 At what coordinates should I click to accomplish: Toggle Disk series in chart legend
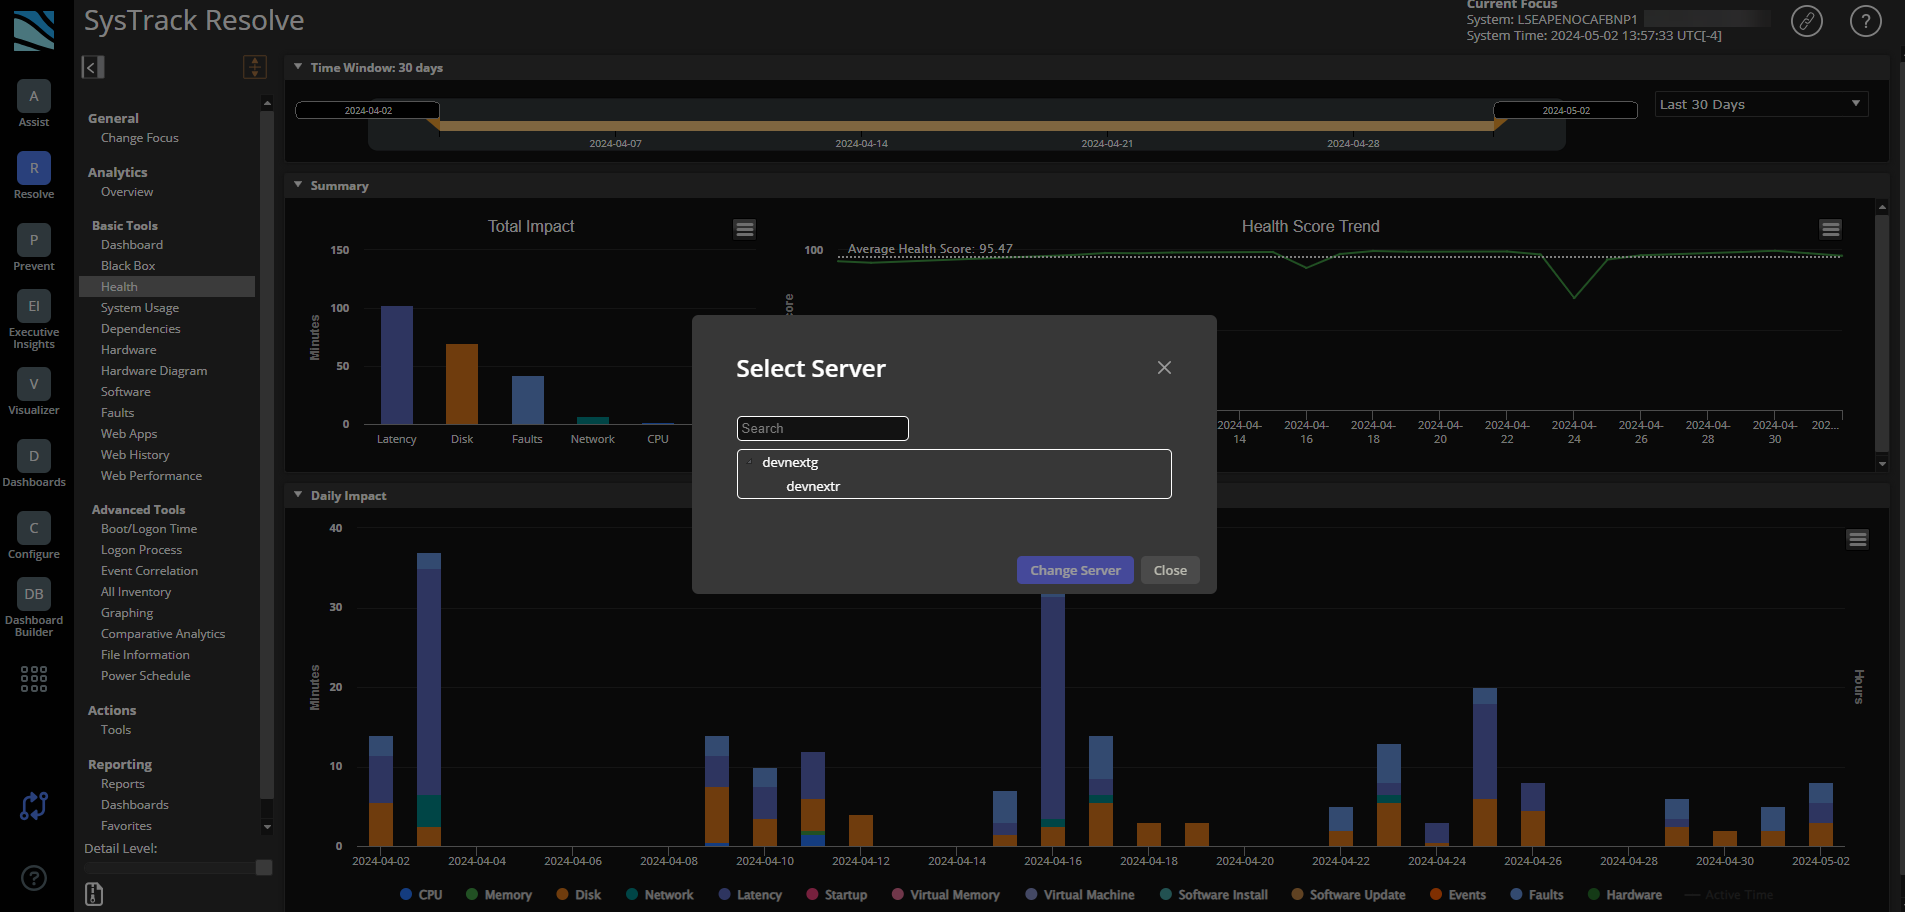[x=579, y=895]
